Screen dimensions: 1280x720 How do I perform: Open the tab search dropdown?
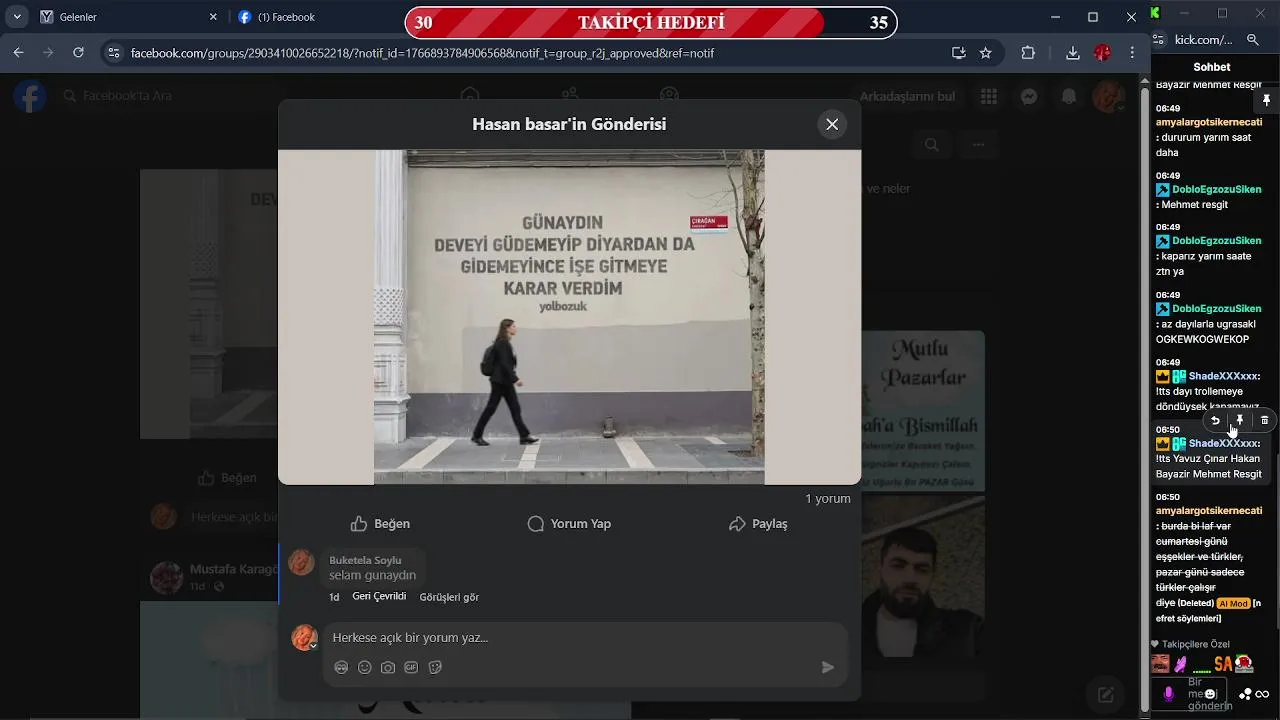(17, 17)
